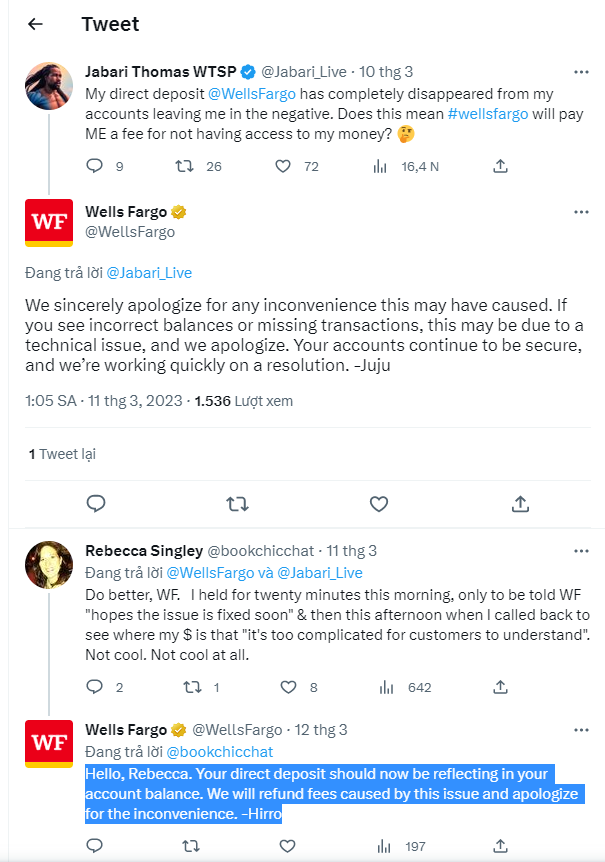Image resolution: width=605 pixels, height=862 pixels.
Task: Open more options for Jabari Thomas's tweet
Action: (580, 73)
